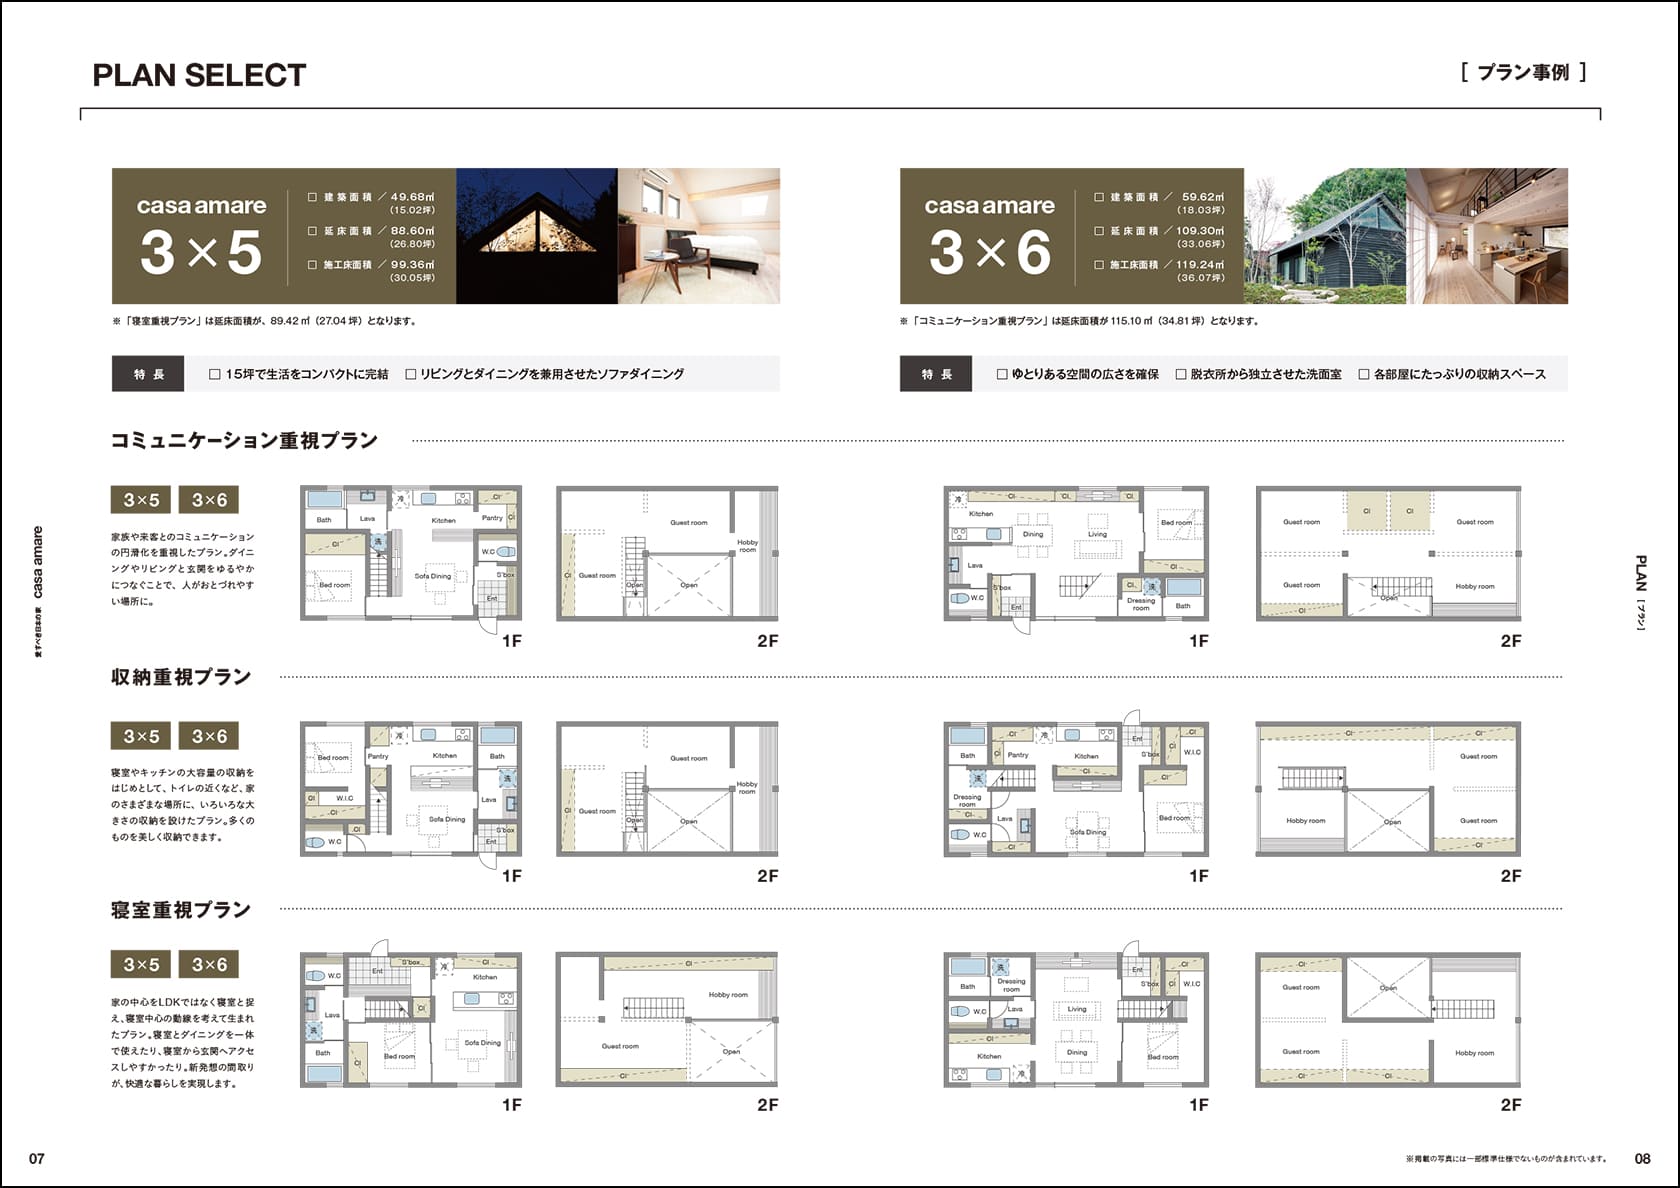Image resolution: width=1680 pixels, height=1188 pixels.
Task: Open the 3×5 bedroom plan 1F floor plan
Action: 411,1014
